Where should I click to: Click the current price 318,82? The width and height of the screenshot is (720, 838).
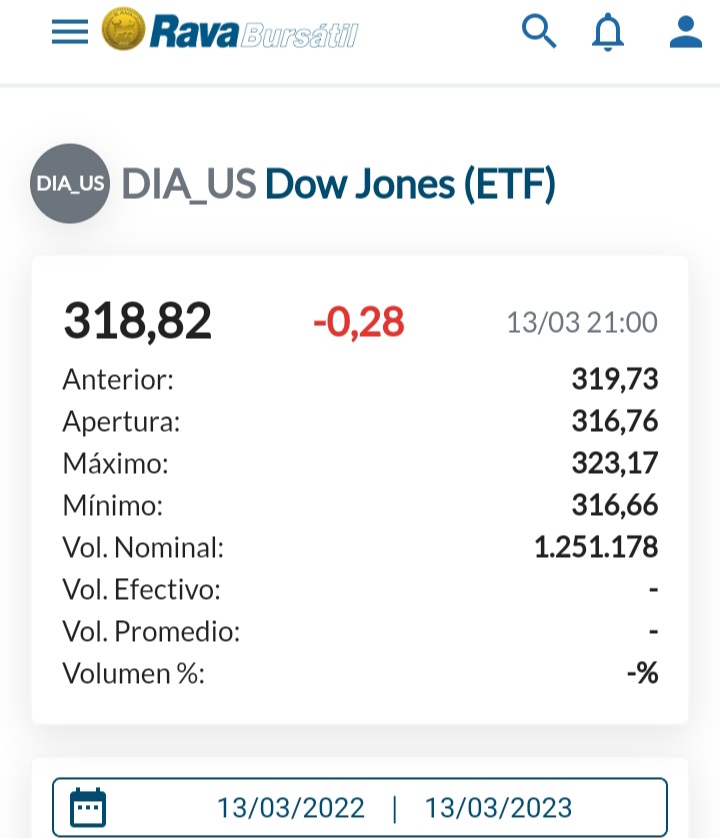[x=138, y=322]
